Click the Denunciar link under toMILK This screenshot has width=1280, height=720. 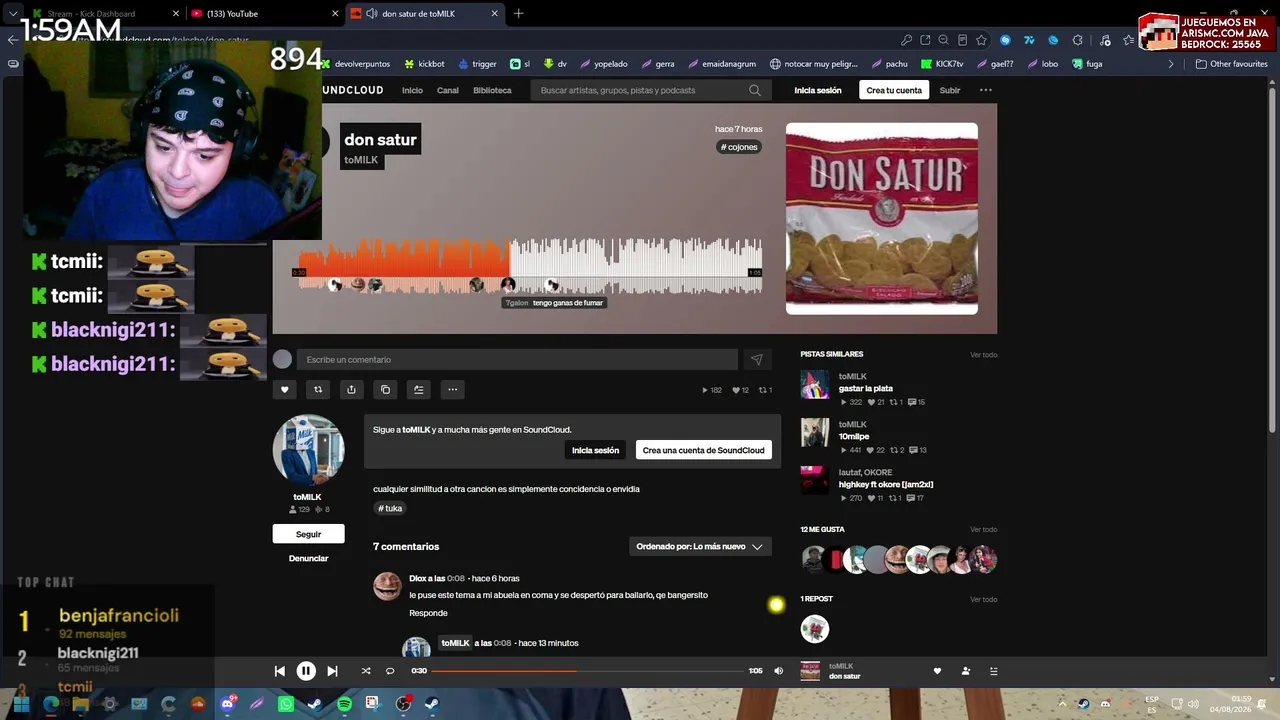point(308,558)
